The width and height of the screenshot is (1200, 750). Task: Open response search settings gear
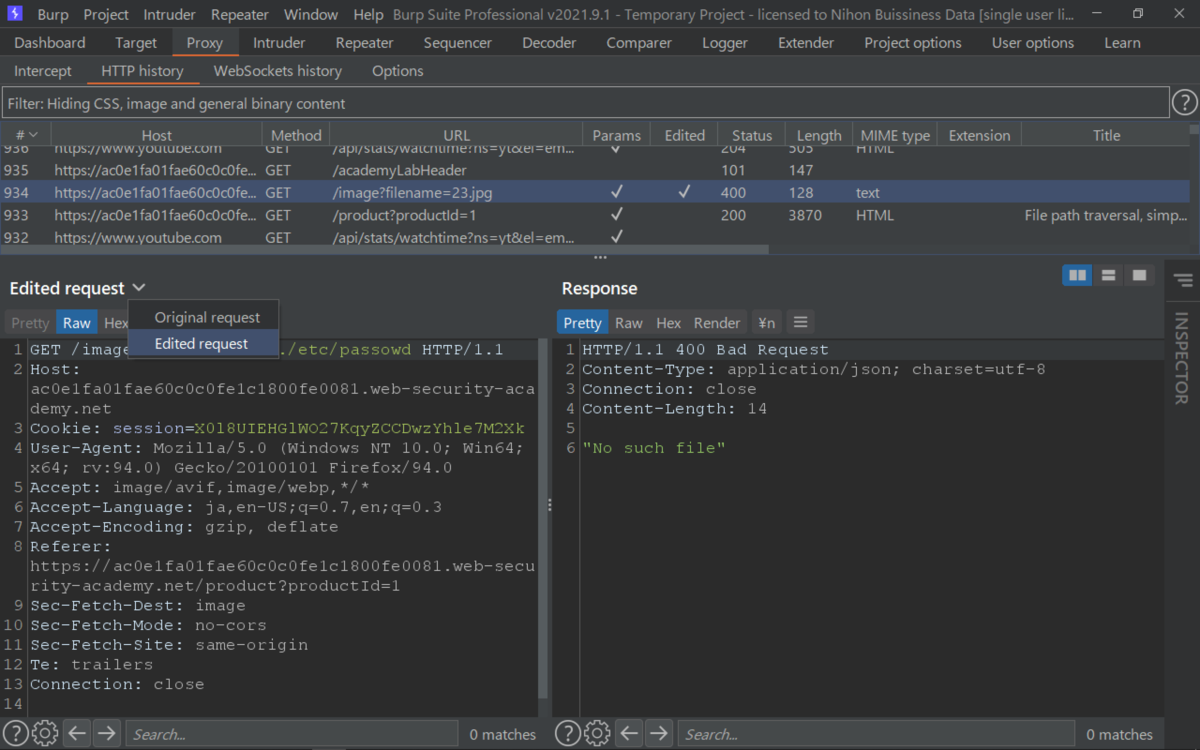click(x=597, y=733)
